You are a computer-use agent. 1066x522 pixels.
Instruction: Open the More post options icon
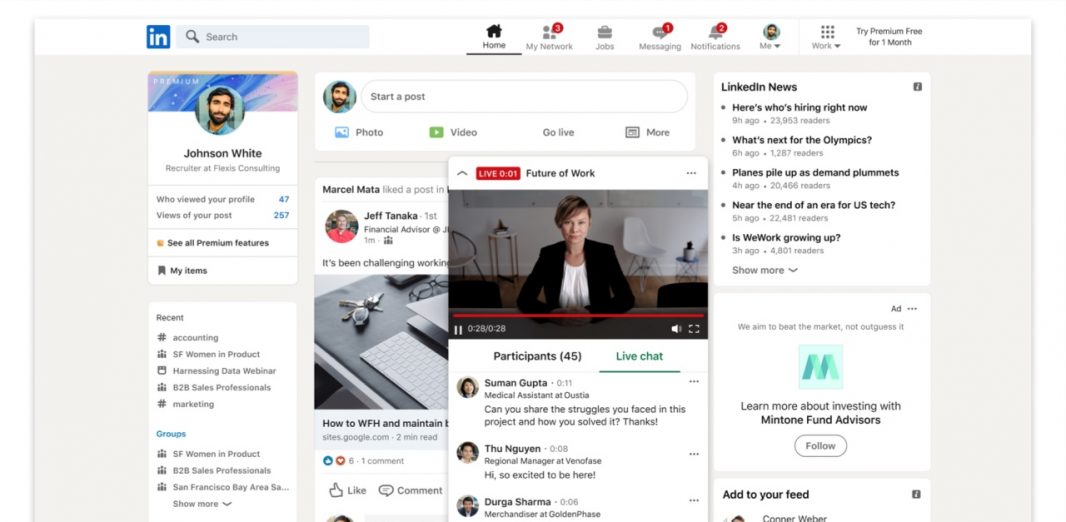tap(647, 133)
